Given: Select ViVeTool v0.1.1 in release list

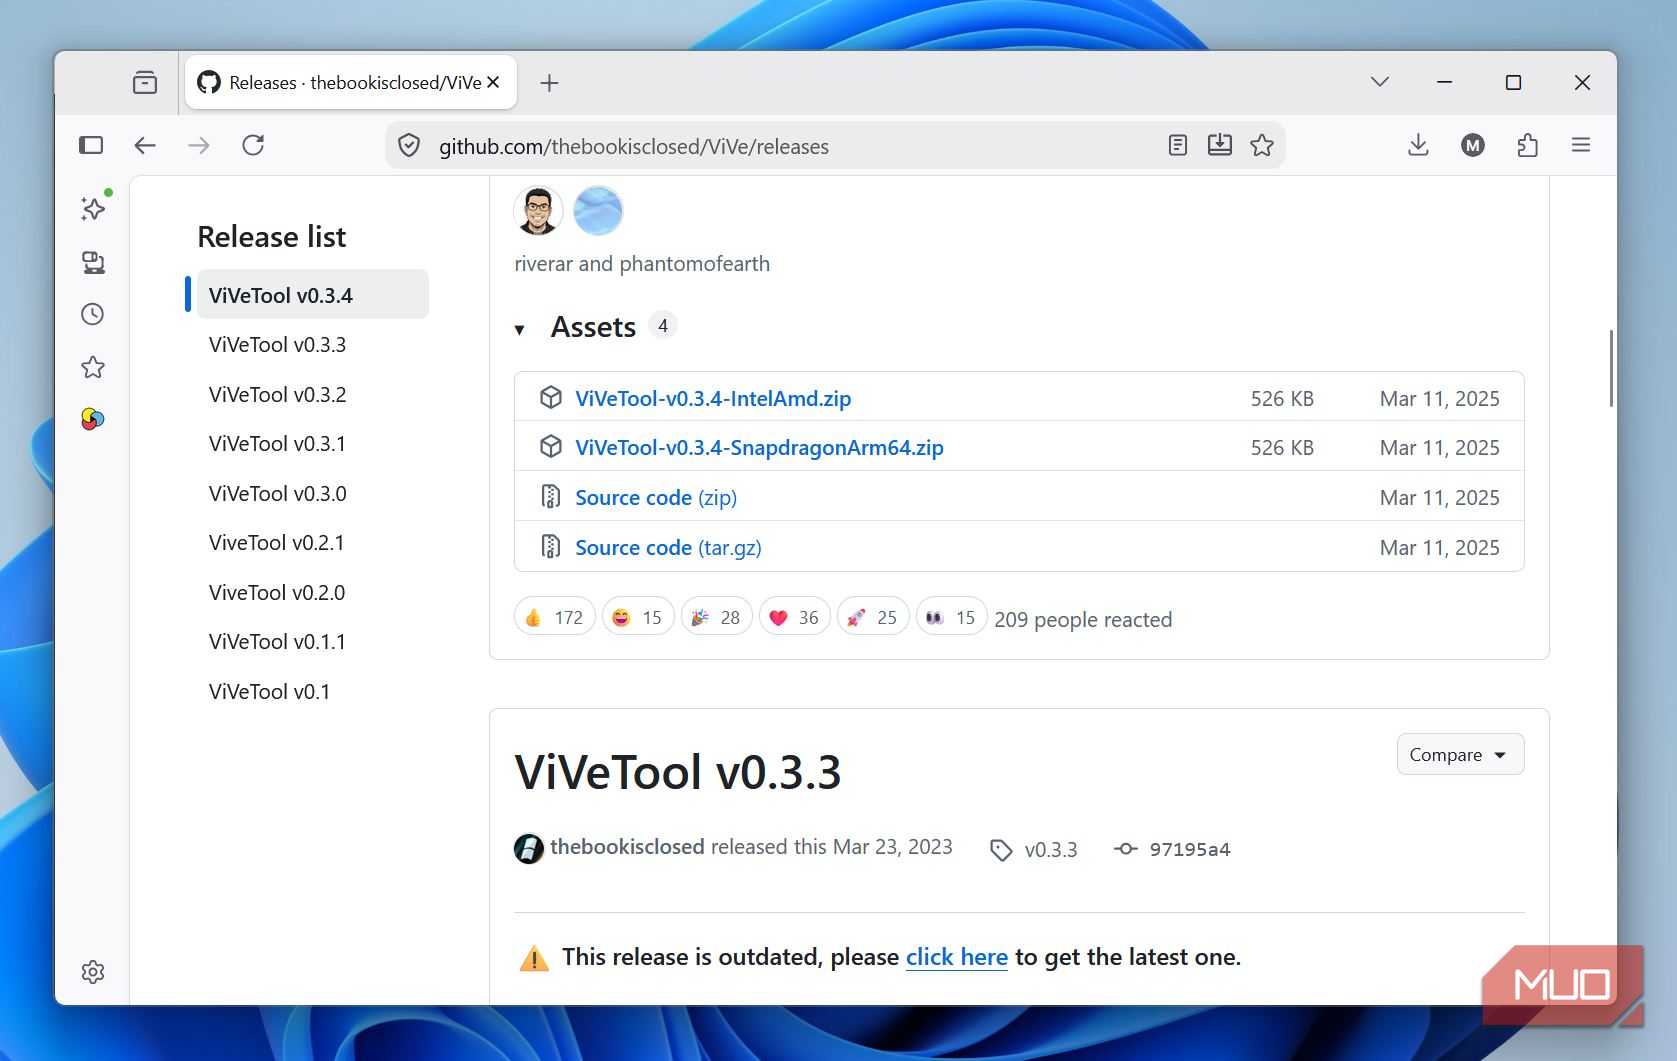Looking at the screenshot, I should tap(277, 642).
